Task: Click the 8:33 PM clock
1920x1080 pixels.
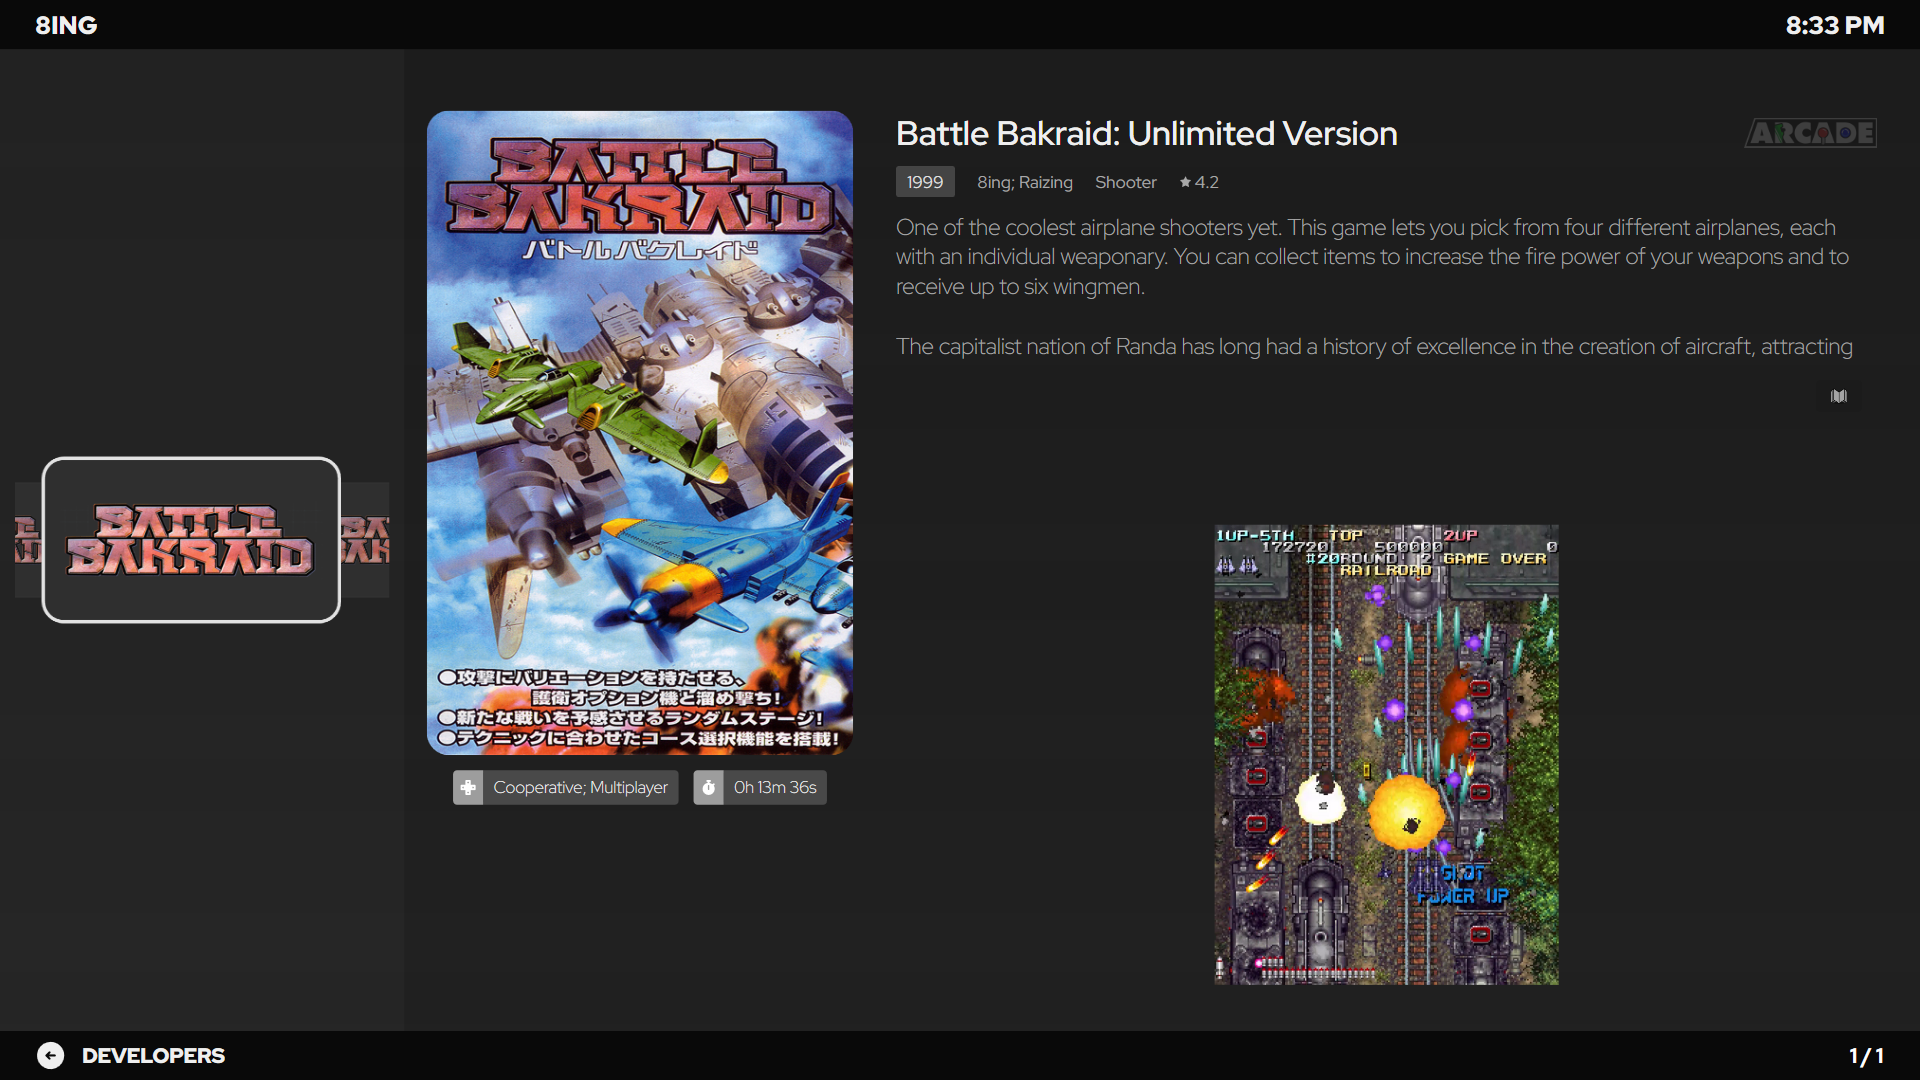Action: coord(1834,25)
